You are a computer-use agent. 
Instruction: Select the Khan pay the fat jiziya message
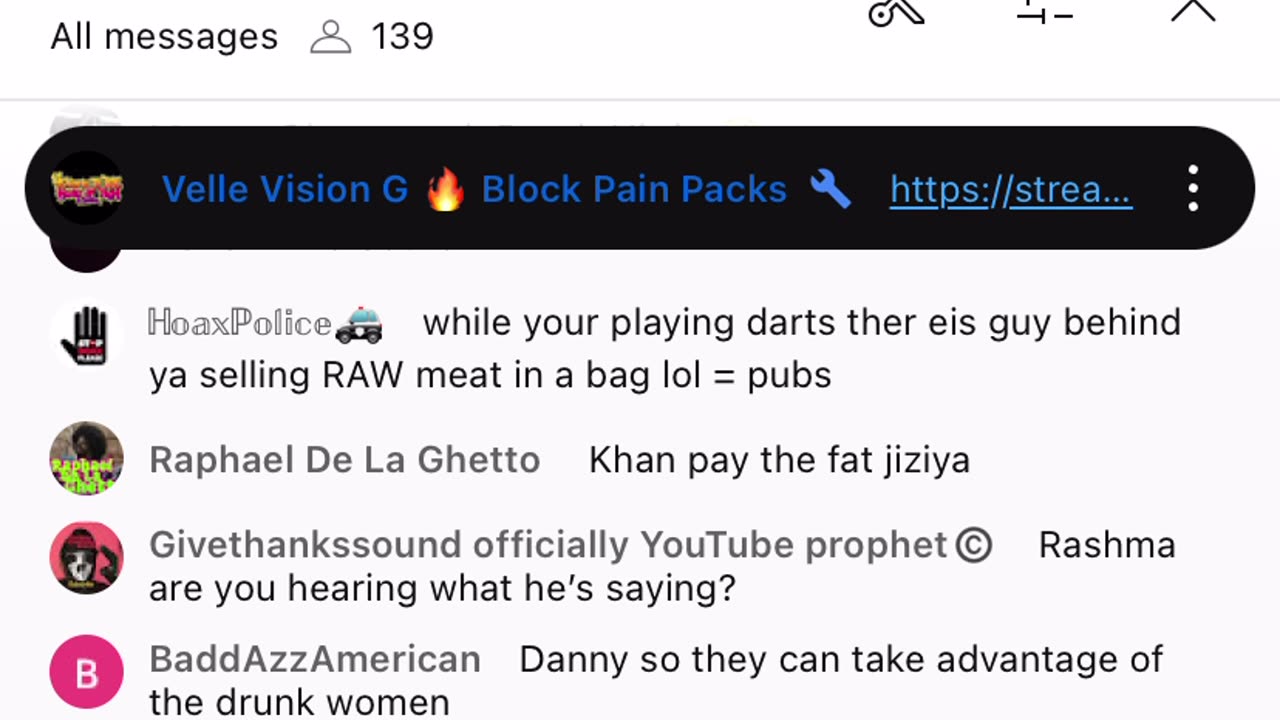(779, 460)
